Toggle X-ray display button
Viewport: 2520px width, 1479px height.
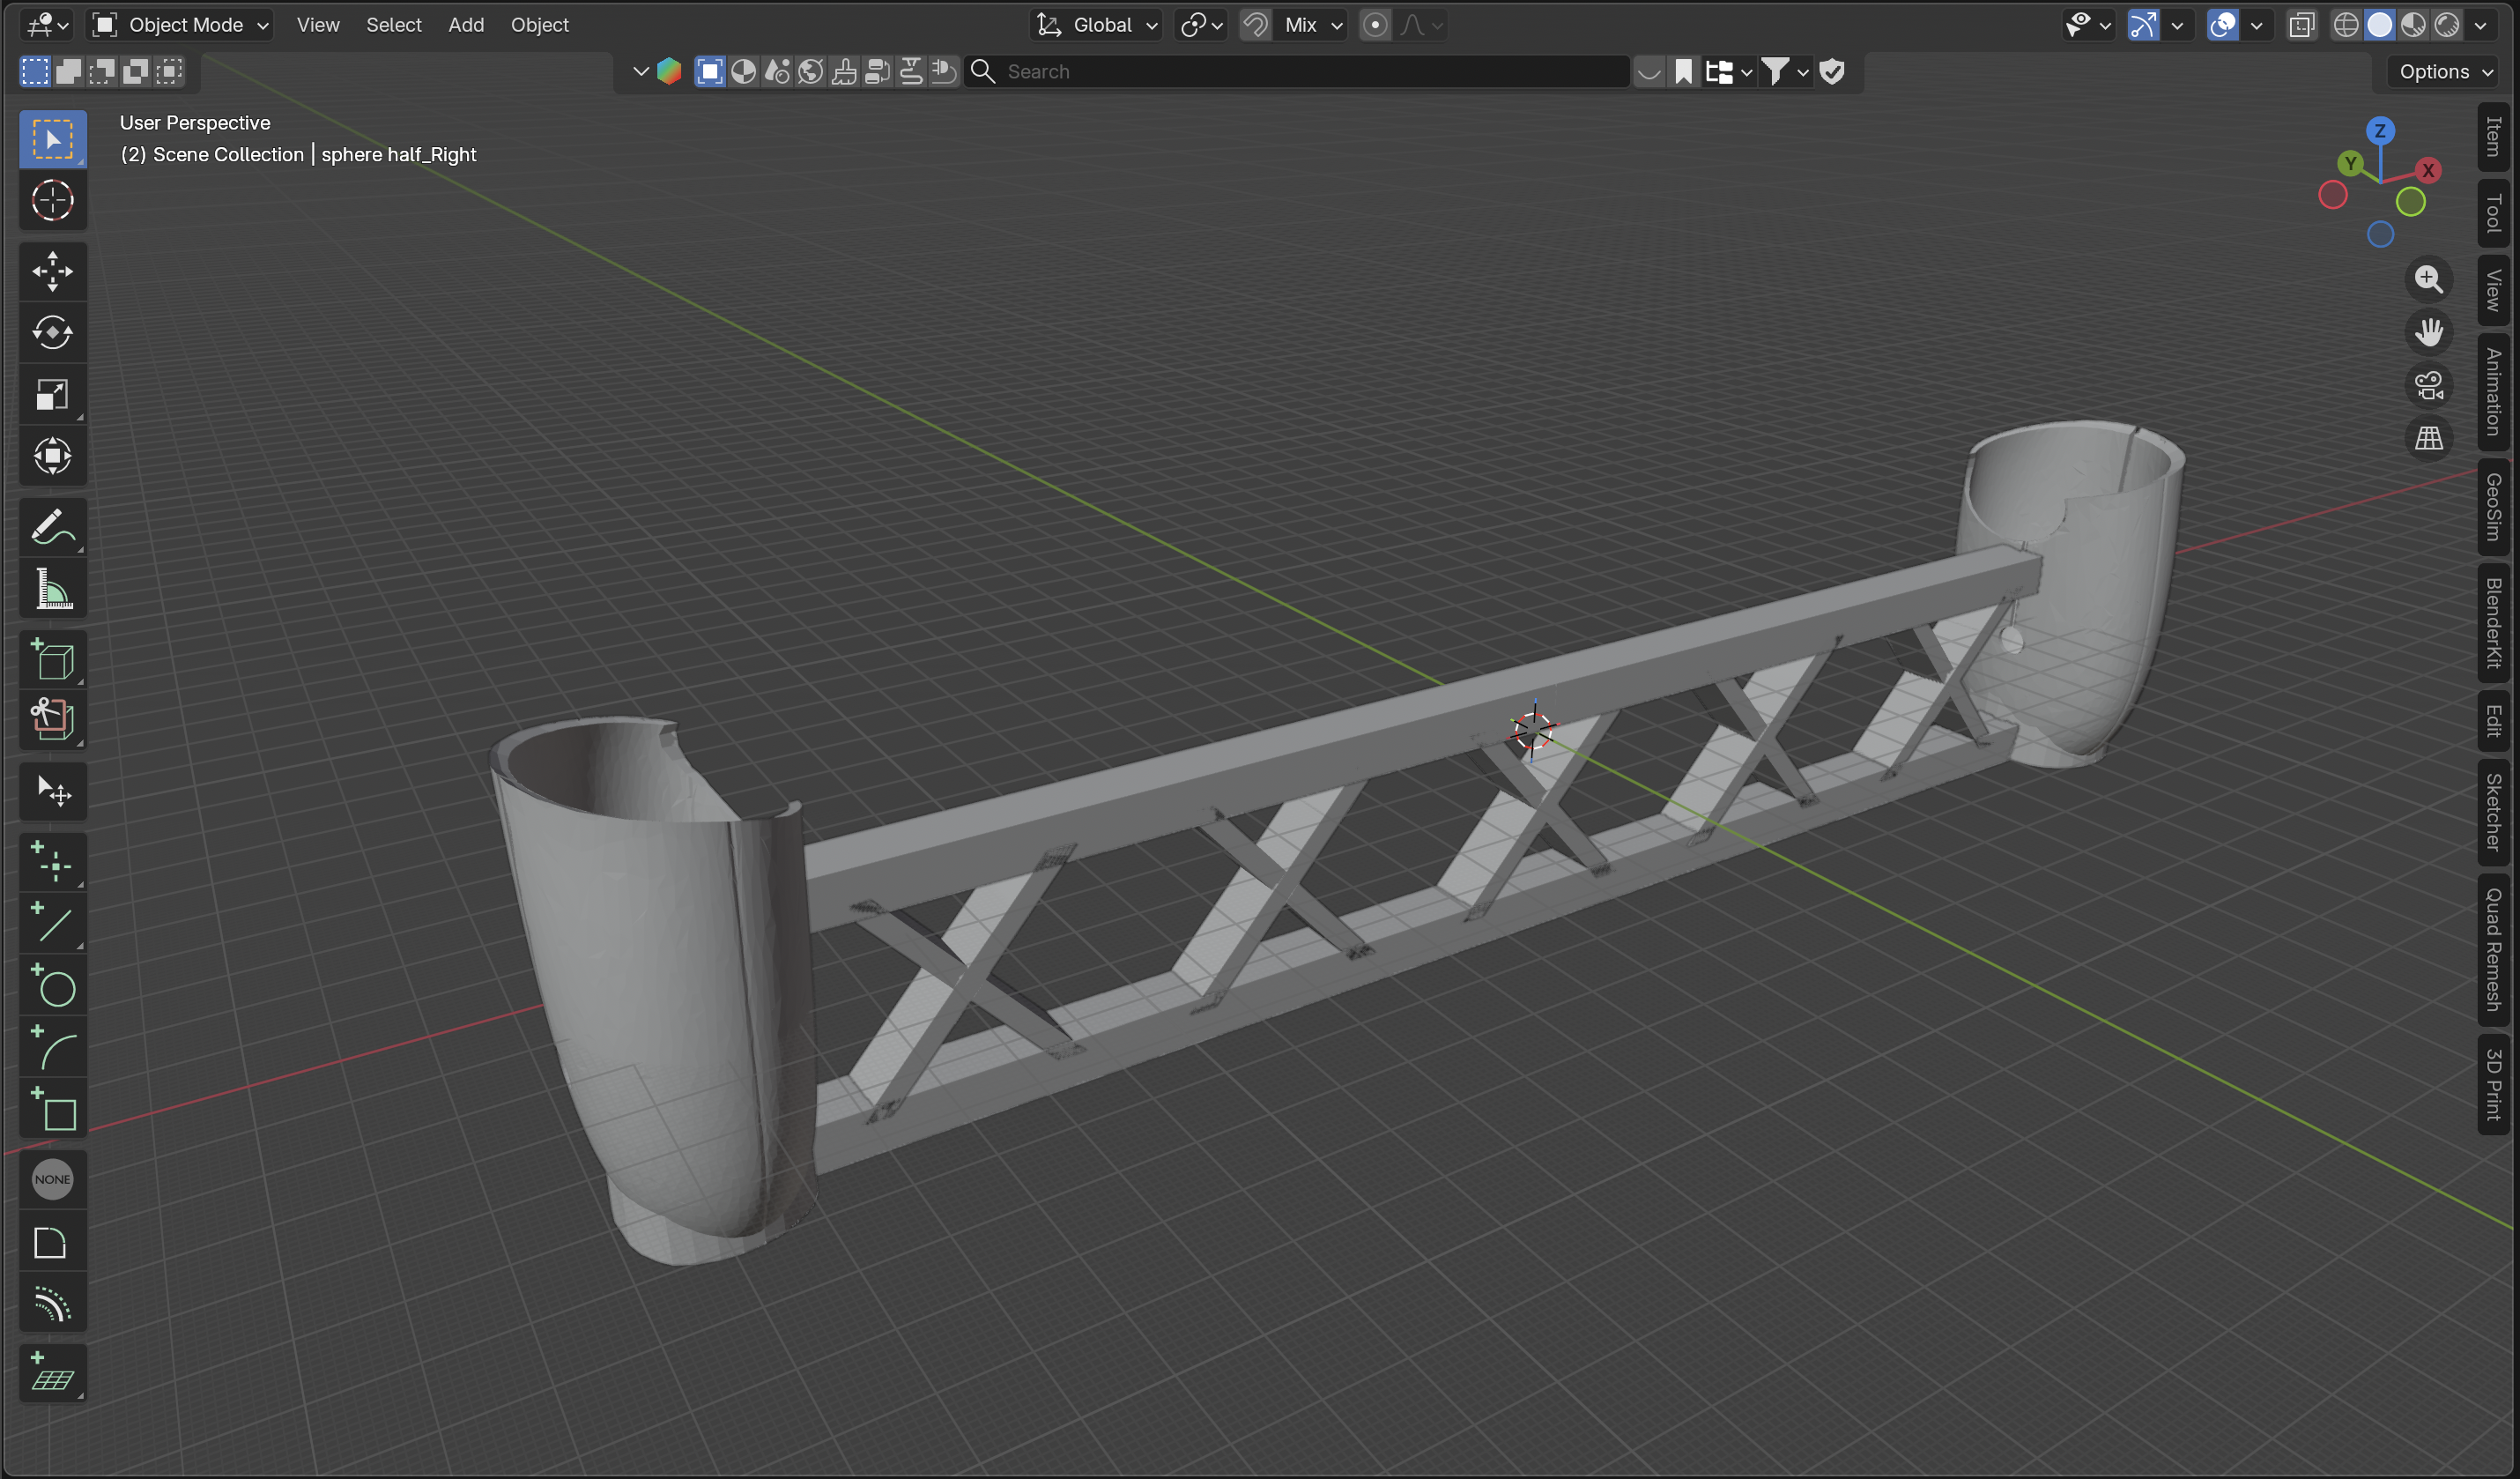pyautogui.click(x=2301, y=25)
